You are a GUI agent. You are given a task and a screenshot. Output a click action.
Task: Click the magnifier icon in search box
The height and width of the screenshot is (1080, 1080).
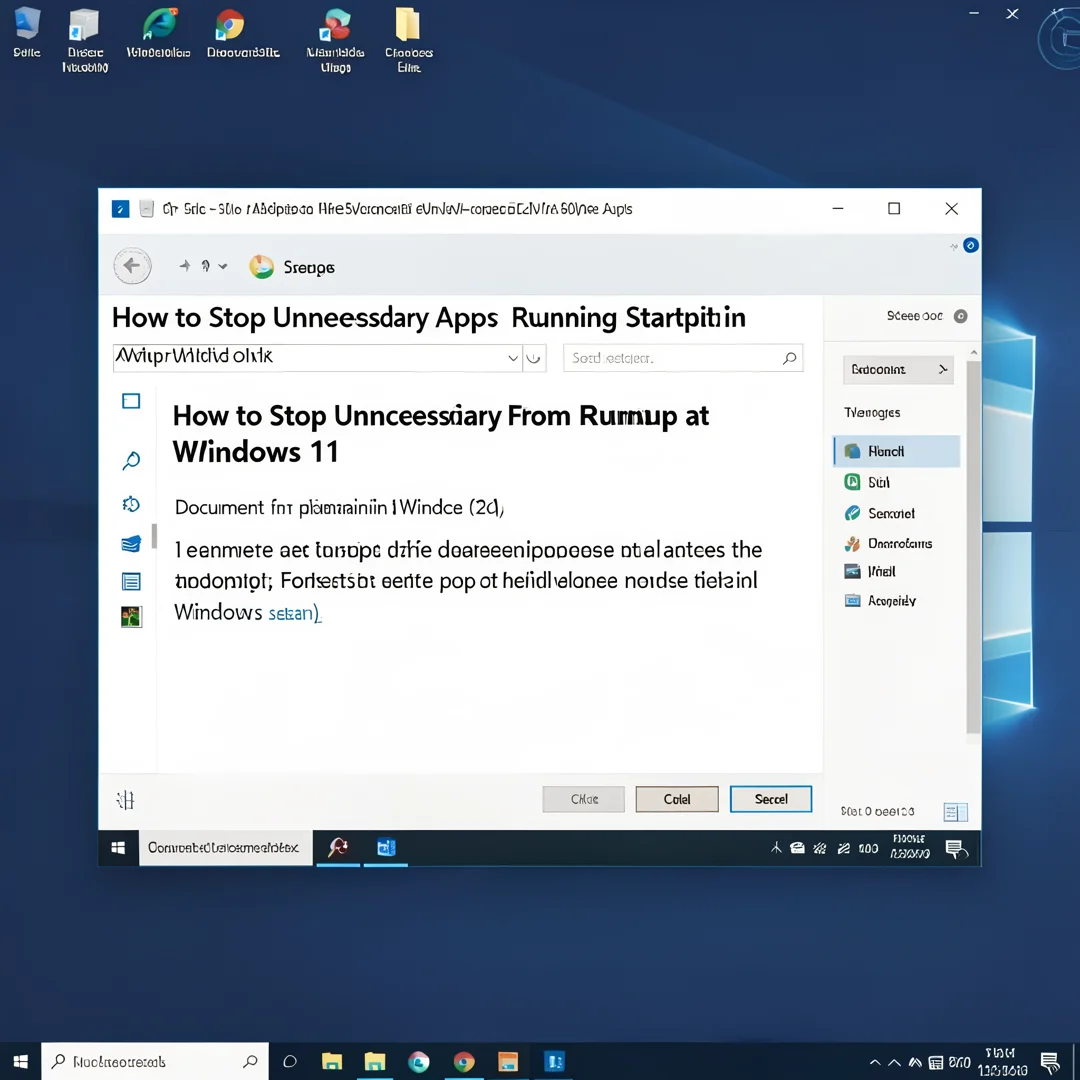pos(789,358)
